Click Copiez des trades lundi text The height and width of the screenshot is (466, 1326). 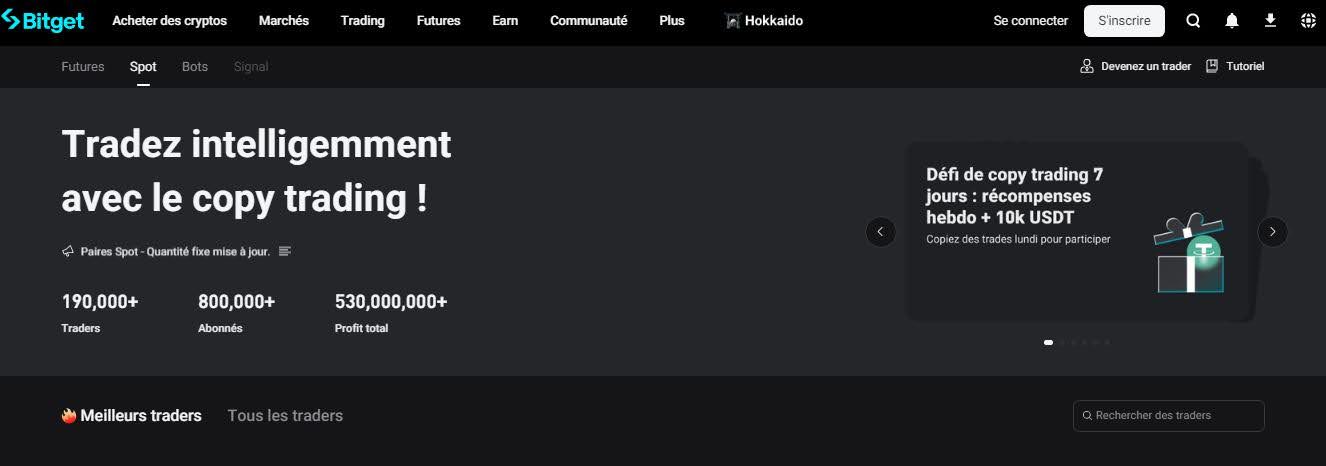(1018, 239)
